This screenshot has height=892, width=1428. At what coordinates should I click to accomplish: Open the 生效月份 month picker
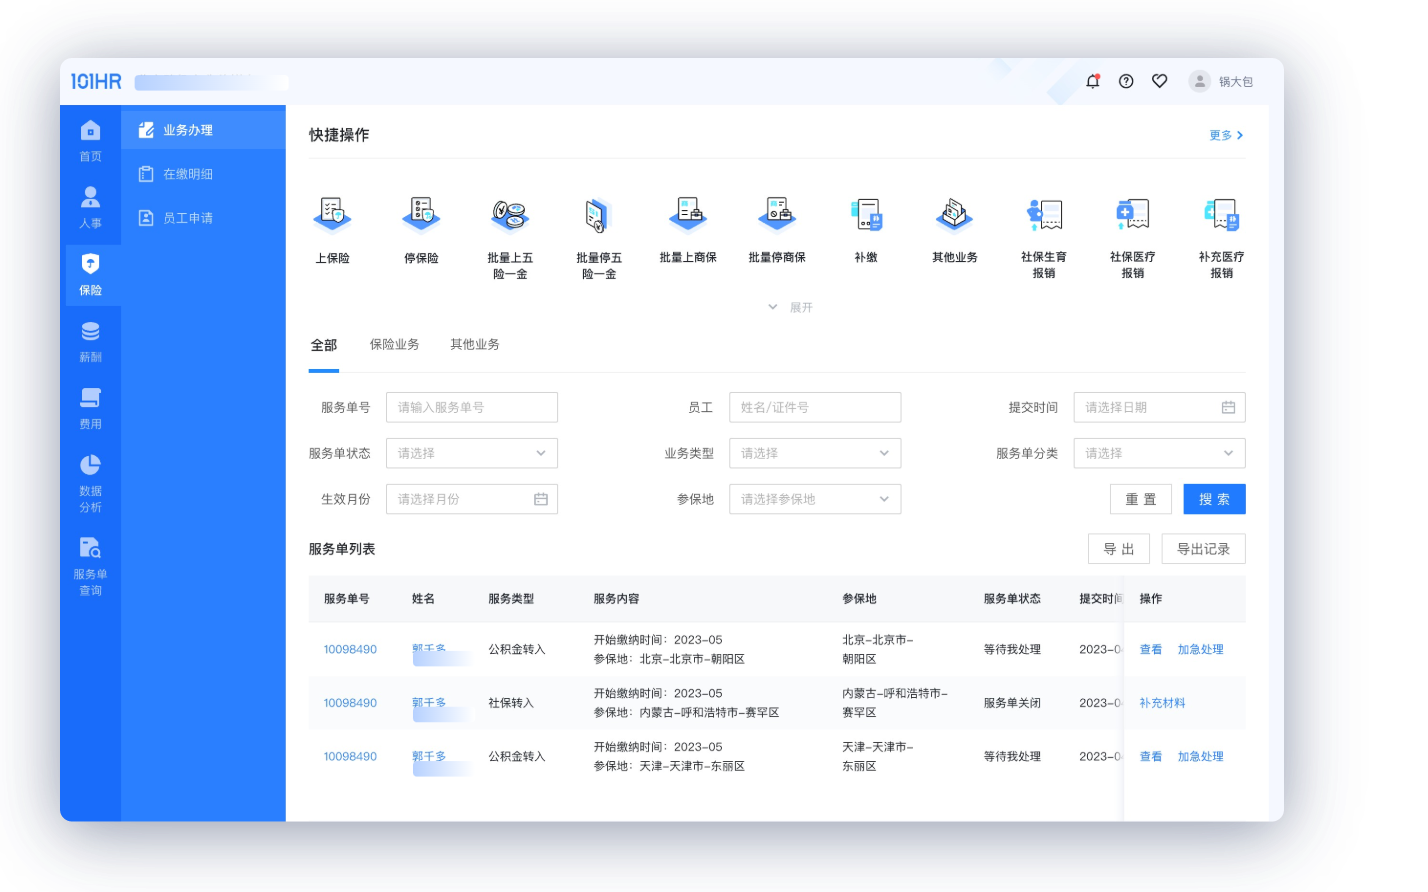click(x=472, y=499)
